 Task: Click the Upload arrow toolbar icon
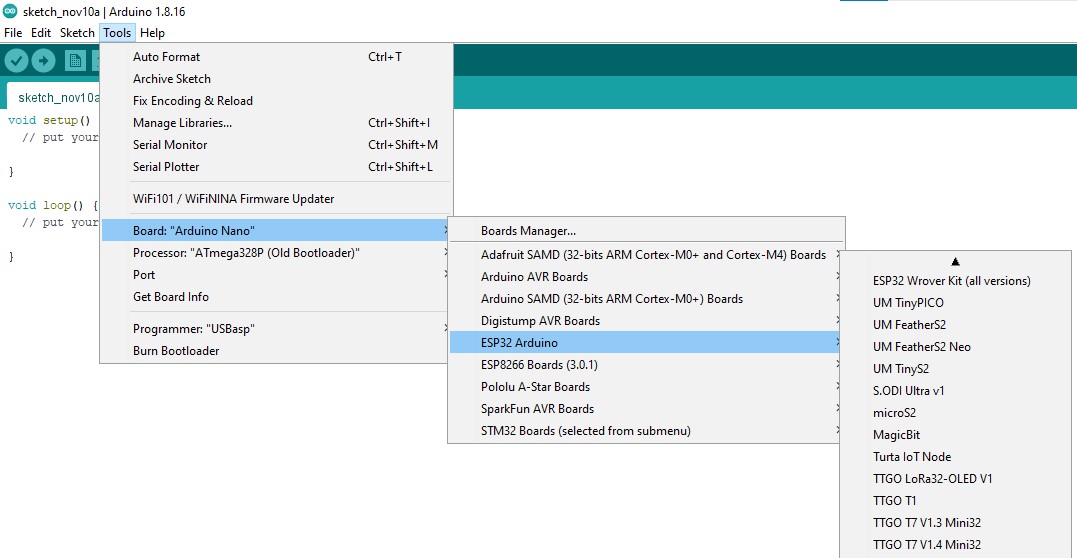point(43,61)
